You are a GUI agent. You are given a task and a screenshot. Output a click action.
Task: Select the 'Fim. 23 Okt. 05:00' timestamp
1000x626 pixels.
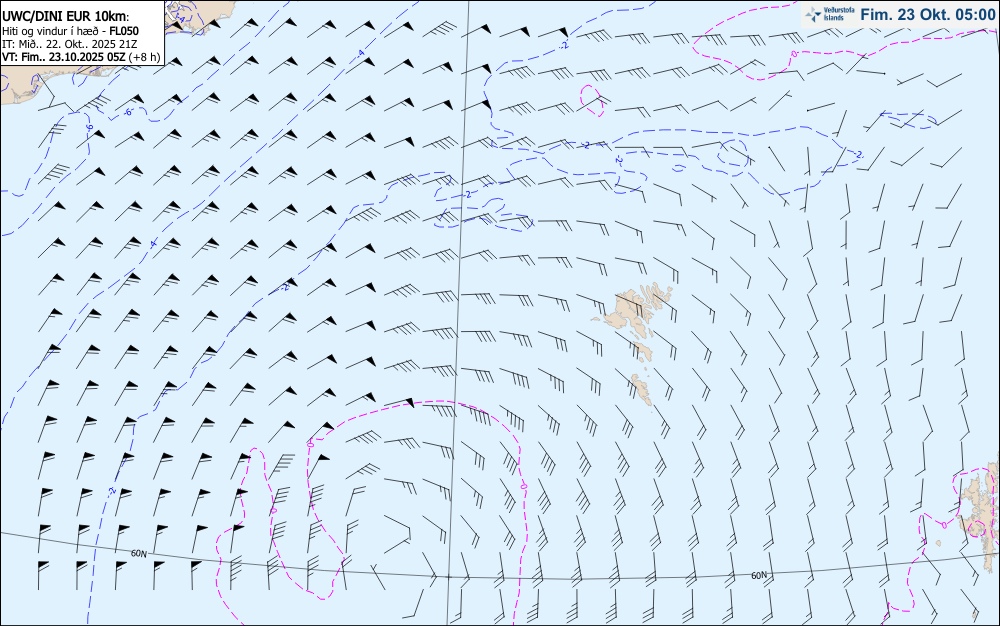pos(928,15)
